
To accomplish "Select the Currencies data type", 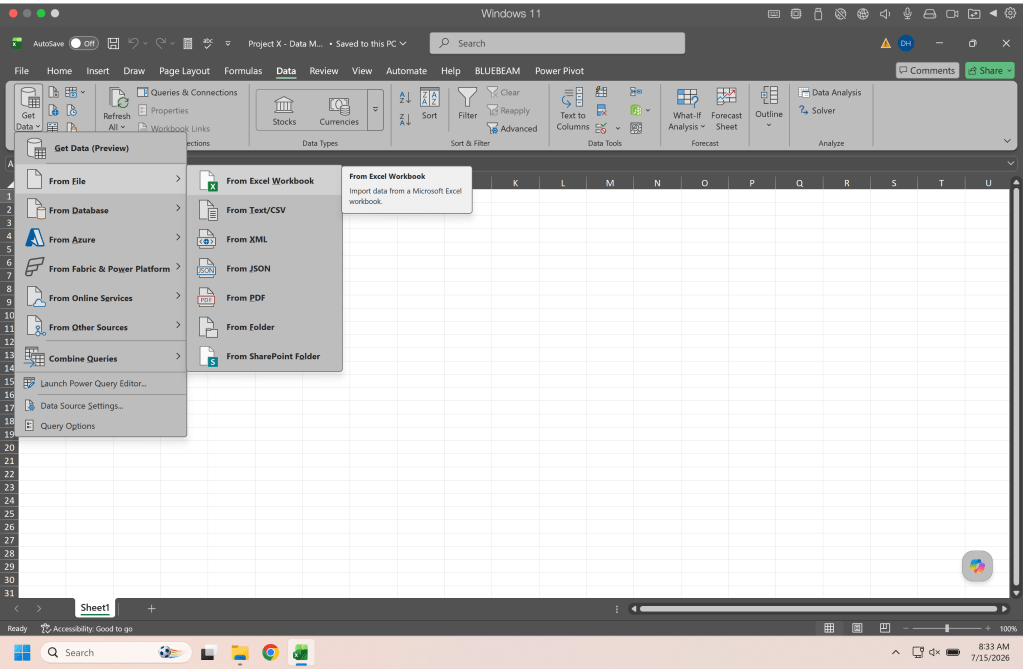I will 339,111.
